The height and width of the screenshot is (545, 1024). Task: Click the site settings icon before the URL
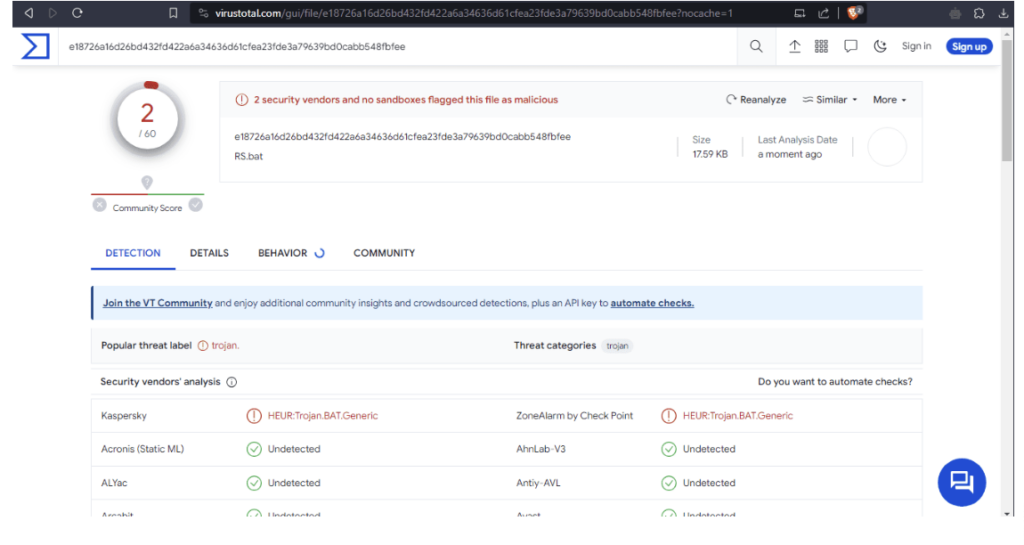click(203, 13)
